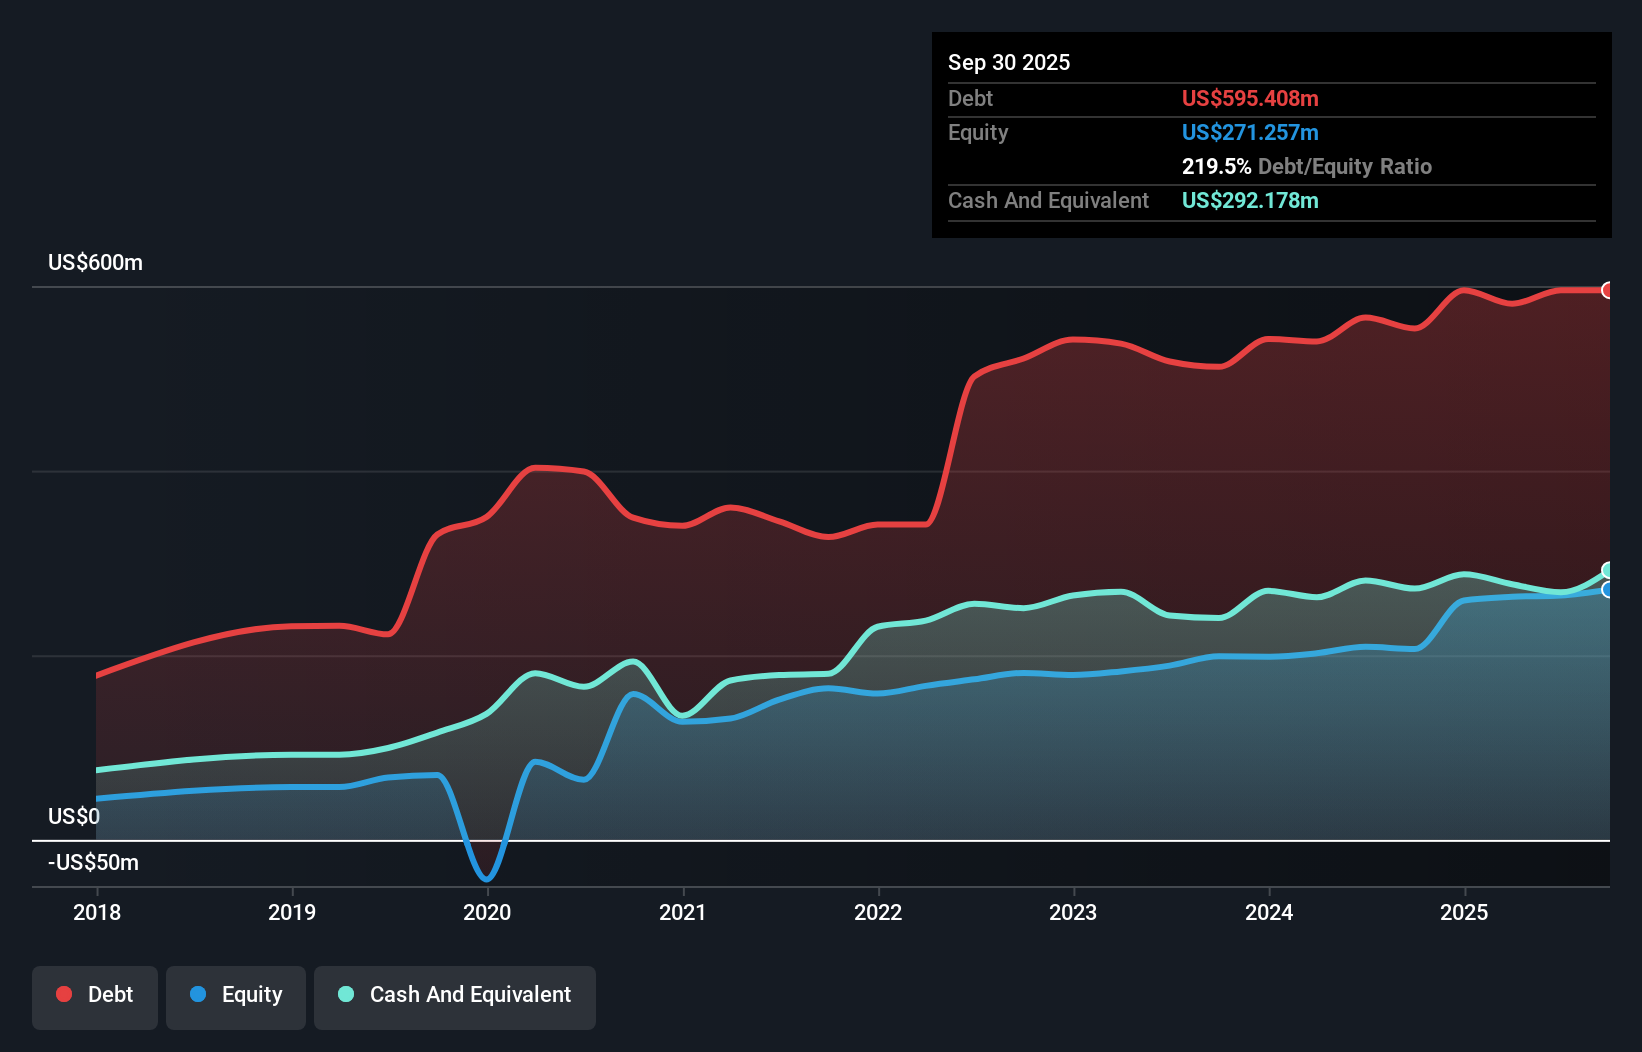Click the US$600m gridline label
The height and width of the screenshot is (1052, 1642).
click(94, 262)
